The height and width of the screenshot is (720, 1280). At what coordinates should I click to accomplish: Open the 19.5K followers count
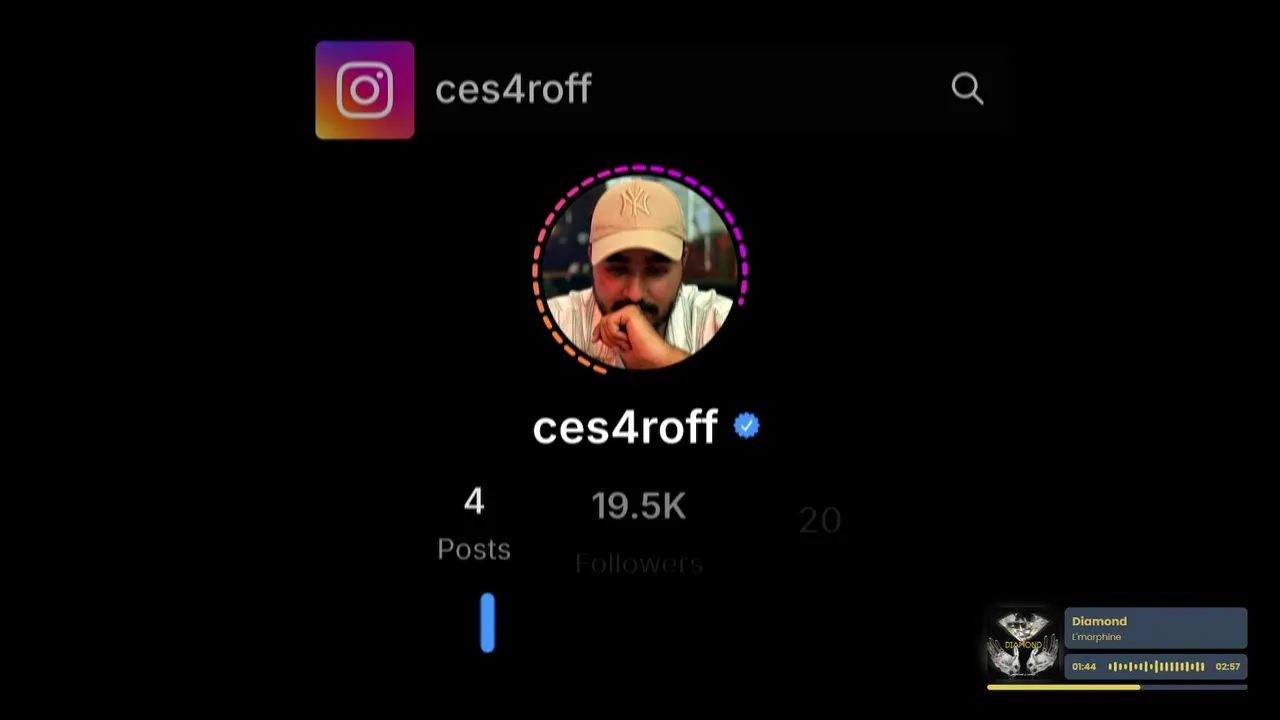click(639, 506)
